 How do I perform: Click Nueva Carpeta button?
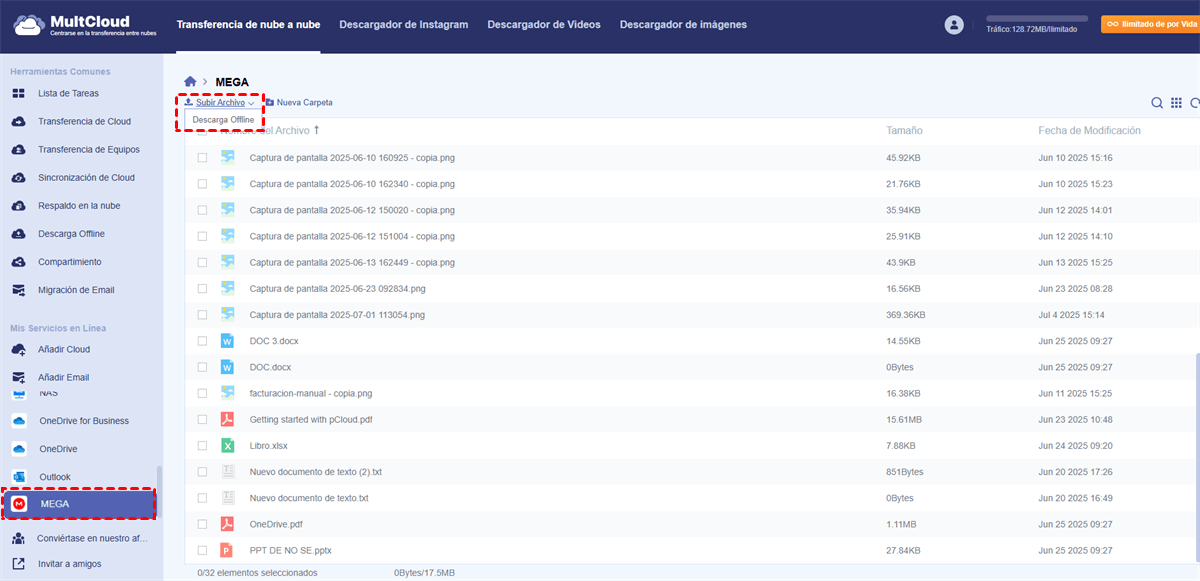click(299, 103)
